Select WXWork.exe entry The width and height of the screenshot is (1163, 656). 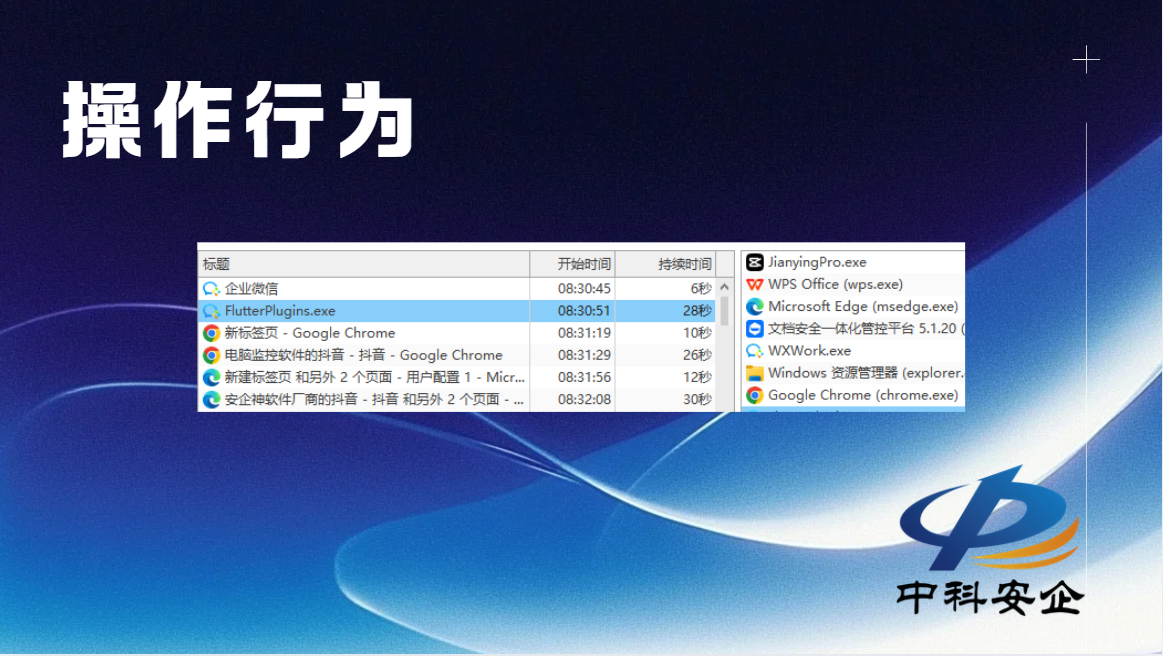809,351
